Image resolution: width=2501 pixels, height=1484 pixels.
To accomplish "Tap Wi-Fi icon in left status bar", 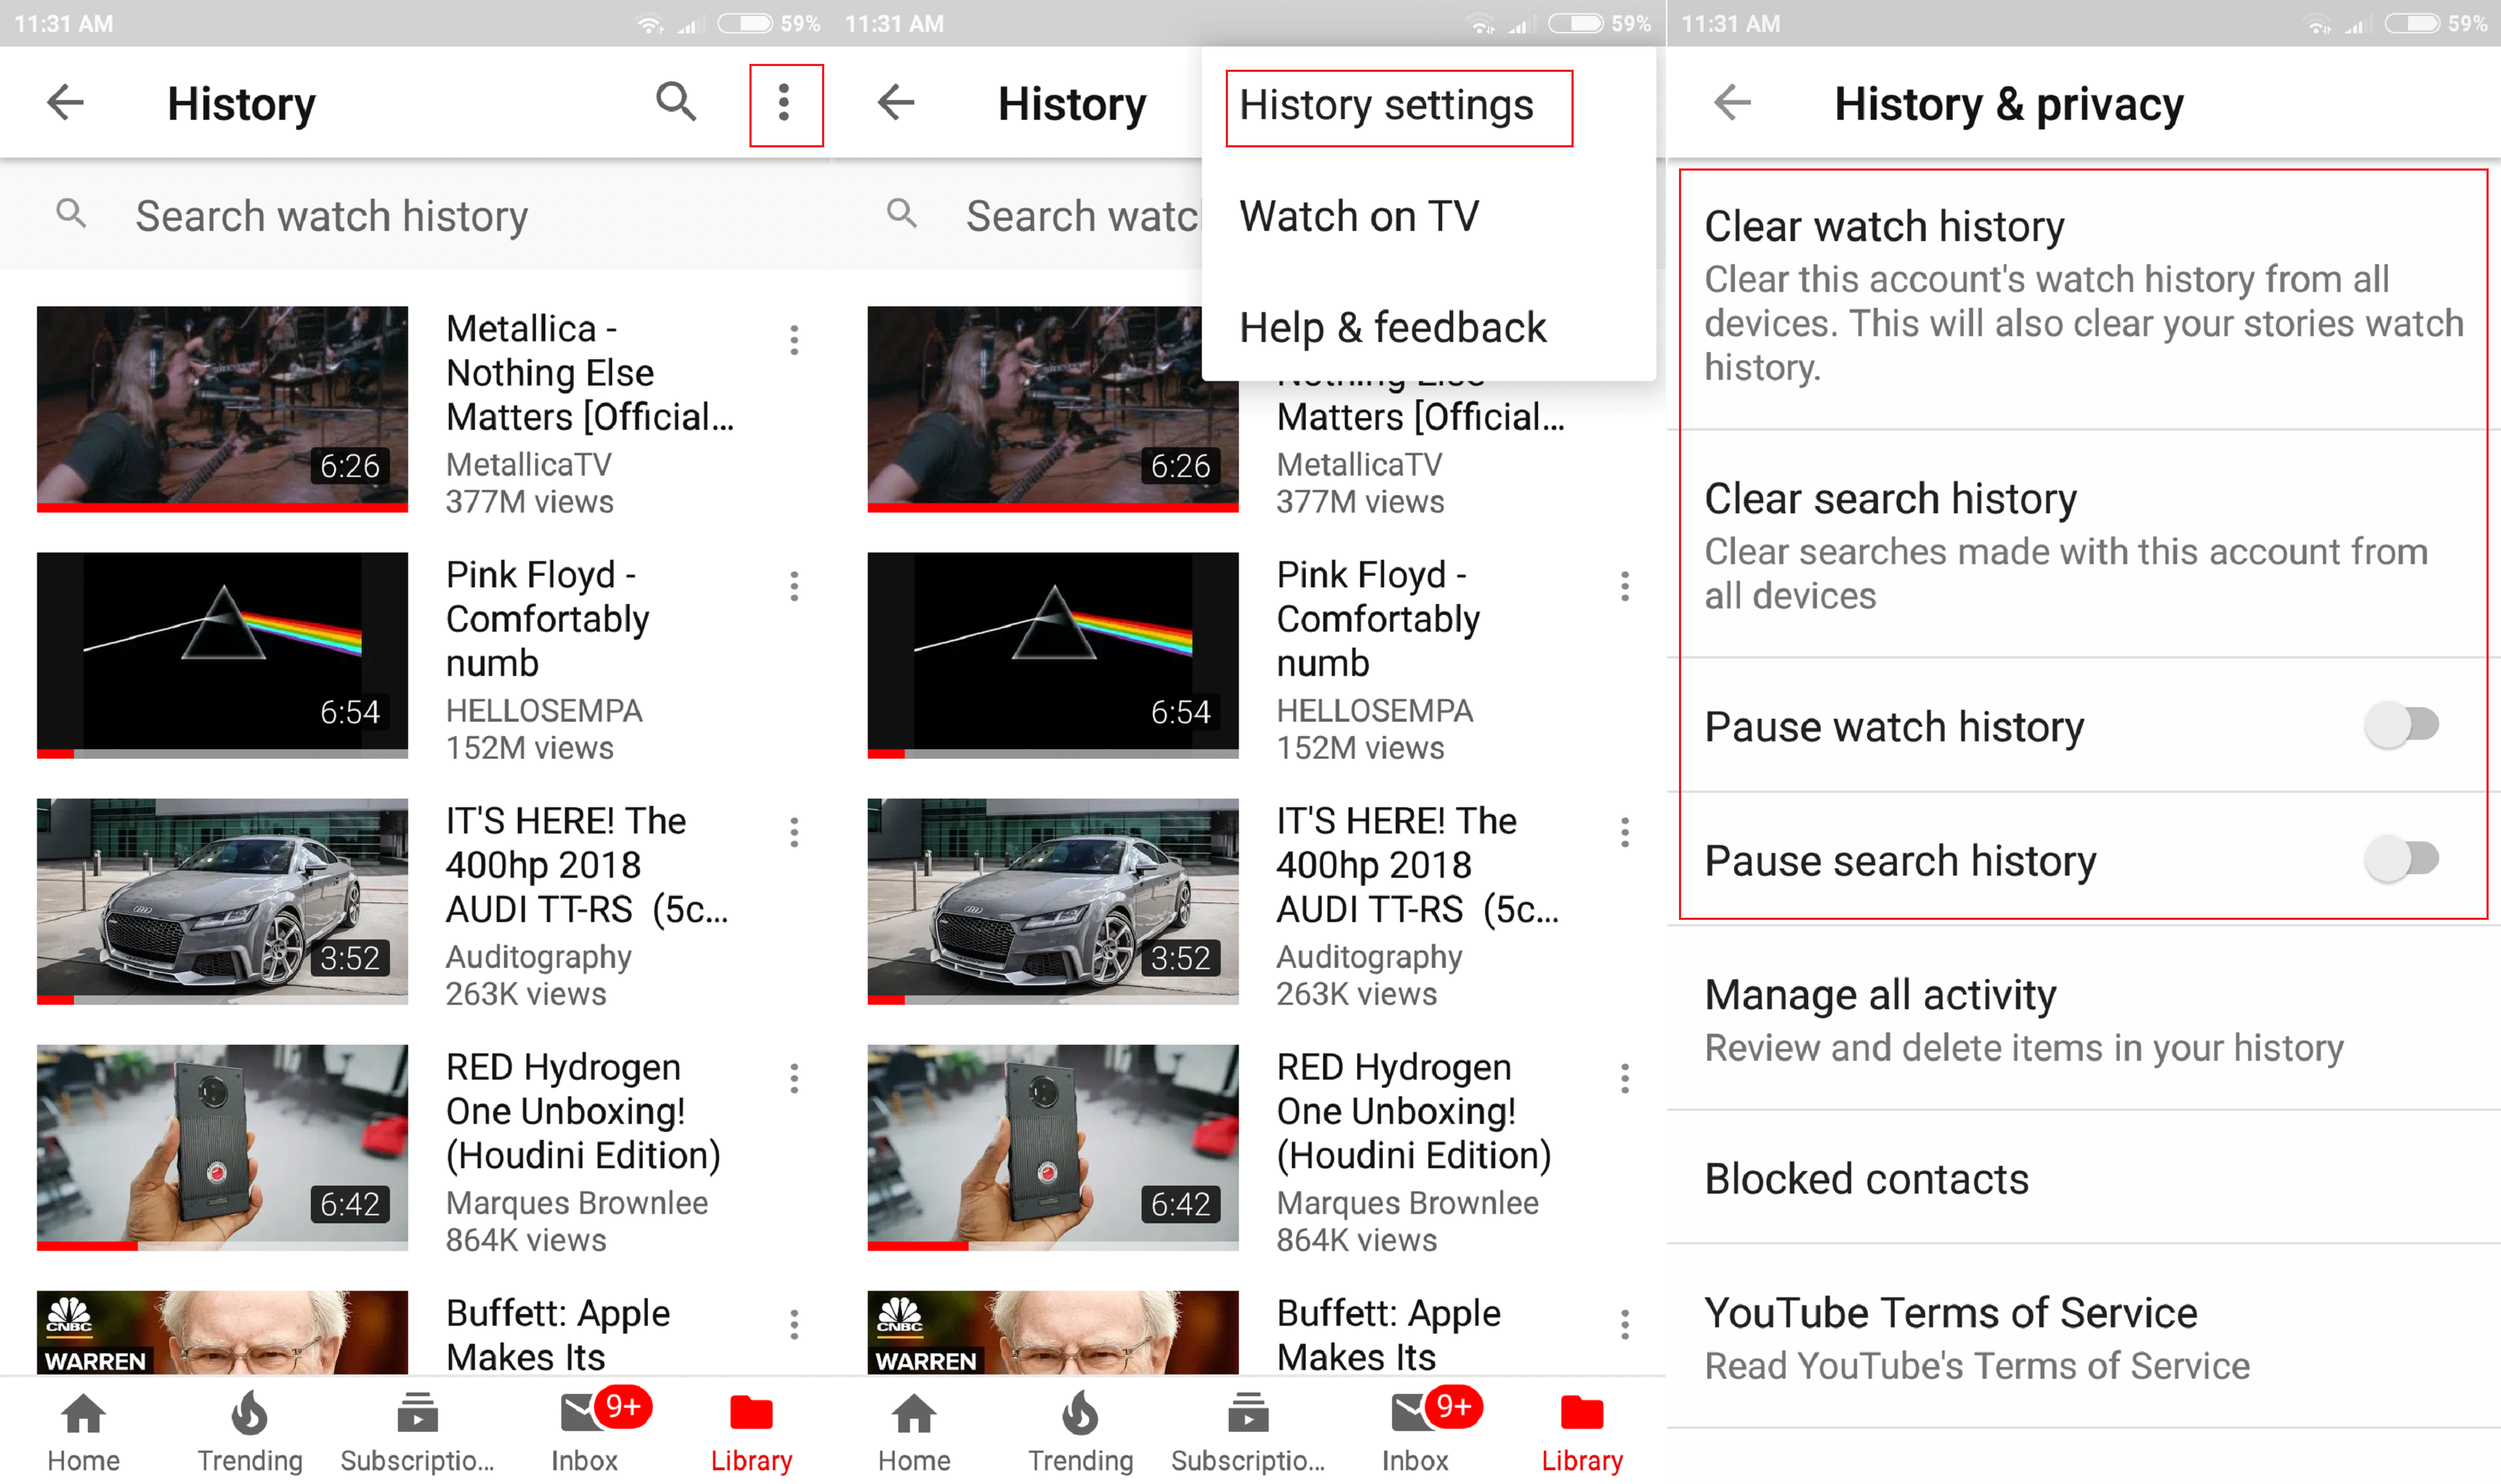I will 650,23.
